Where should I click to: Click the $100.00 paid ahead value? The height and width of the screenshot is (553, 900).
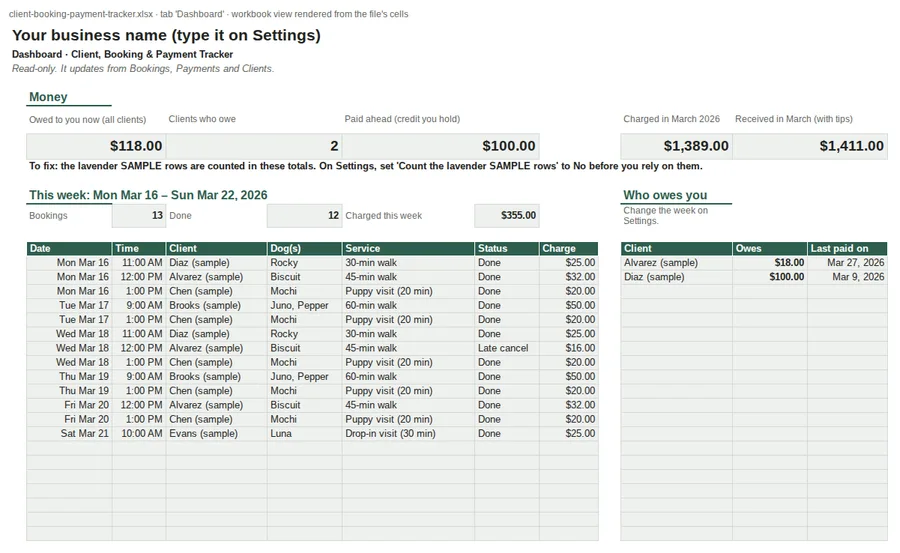coord(440,146)
